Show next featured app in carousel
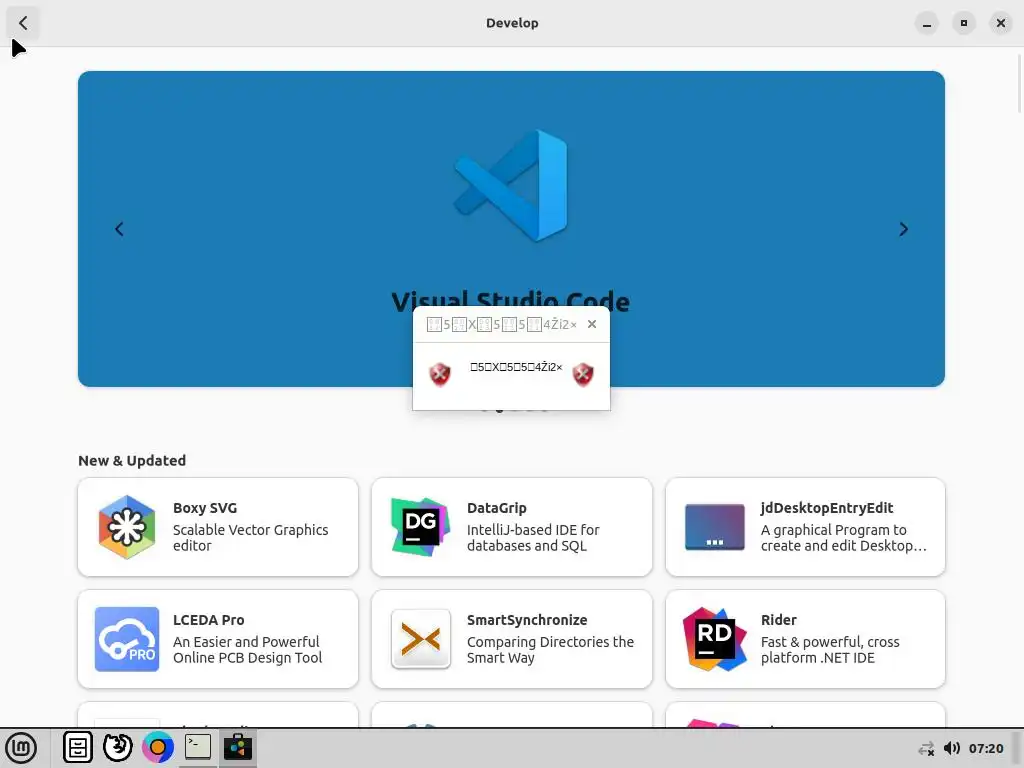Viewport: 1024px width, 768px height. (903, 229)
